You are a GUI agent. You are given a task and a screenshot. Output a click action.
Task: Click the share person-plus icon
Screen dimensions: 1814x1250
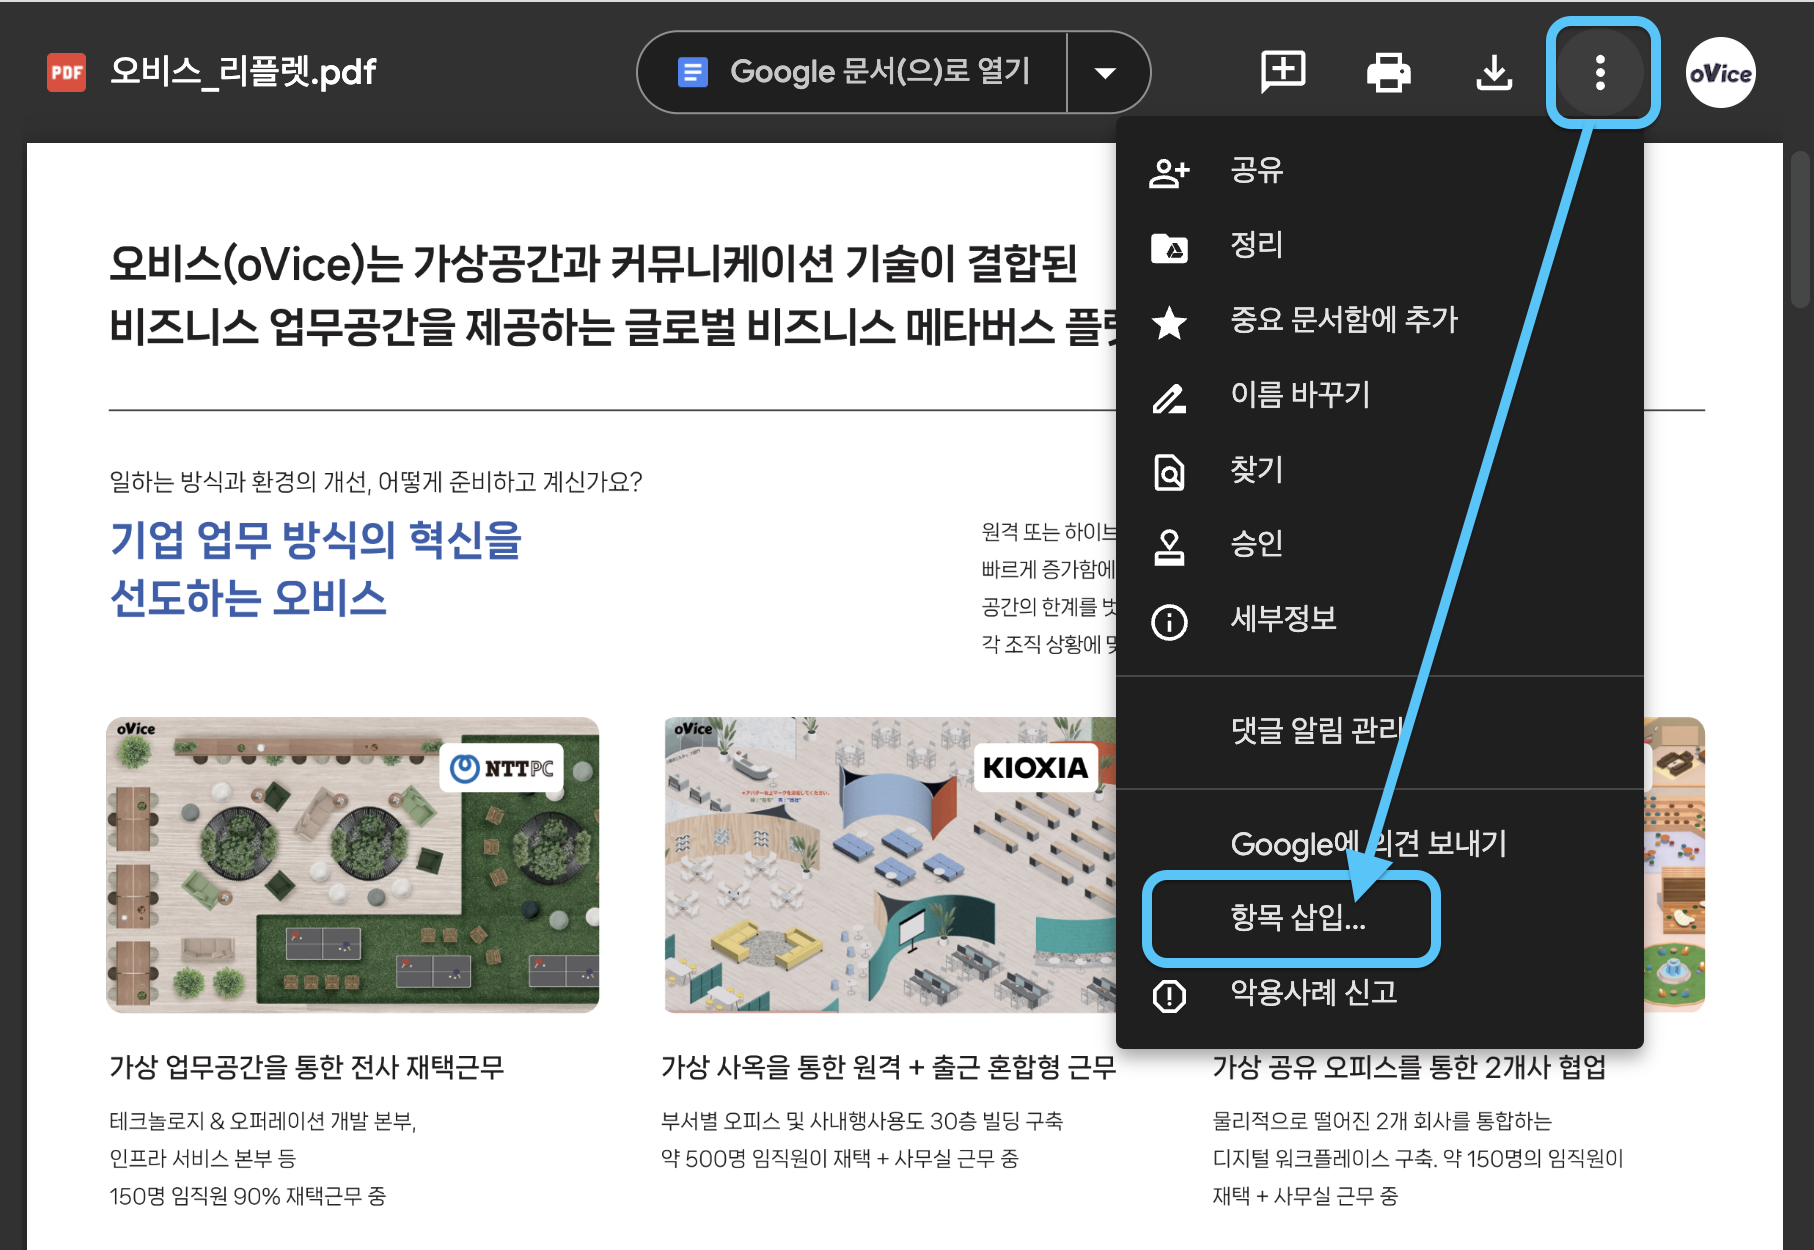(x=1169, y=172)
